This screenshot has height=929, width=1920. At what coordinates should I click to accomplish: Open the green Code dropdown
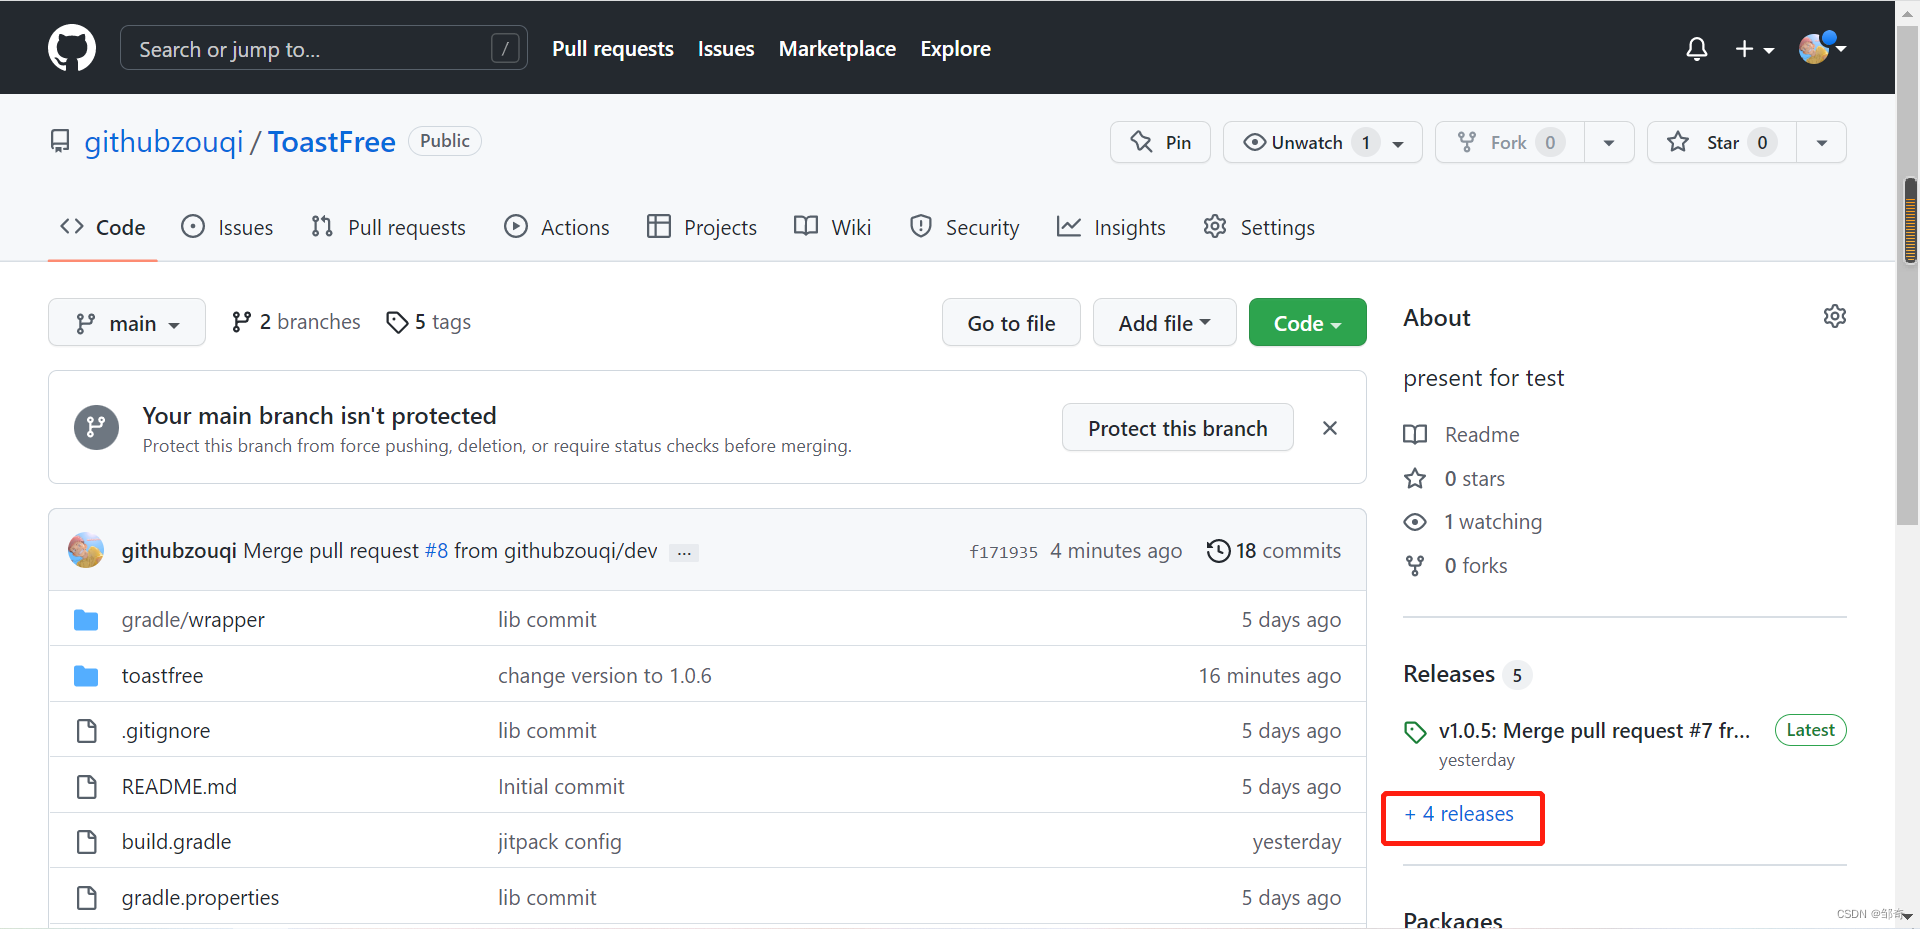point(1307,322)
